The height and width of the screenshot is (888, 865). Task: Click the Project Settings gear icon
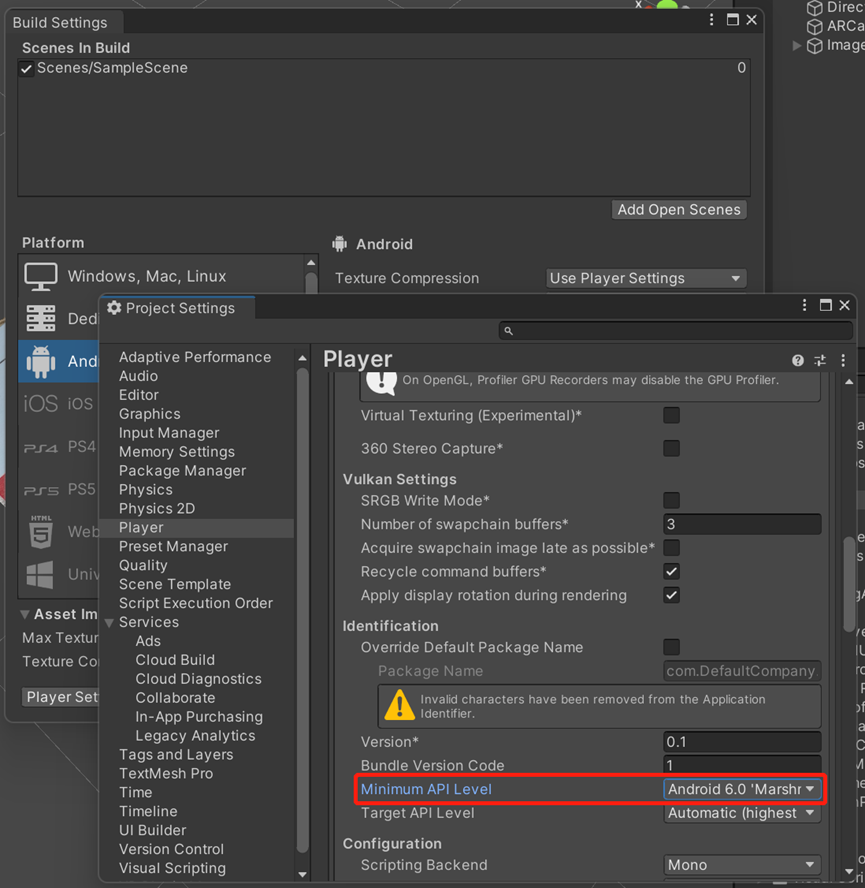point(114,308)
